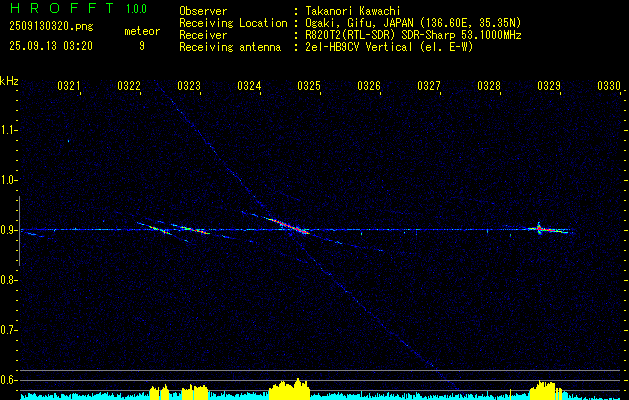Click the 'Receiving antenna' label
Screen dimensions: 629x400
point(230,47)
